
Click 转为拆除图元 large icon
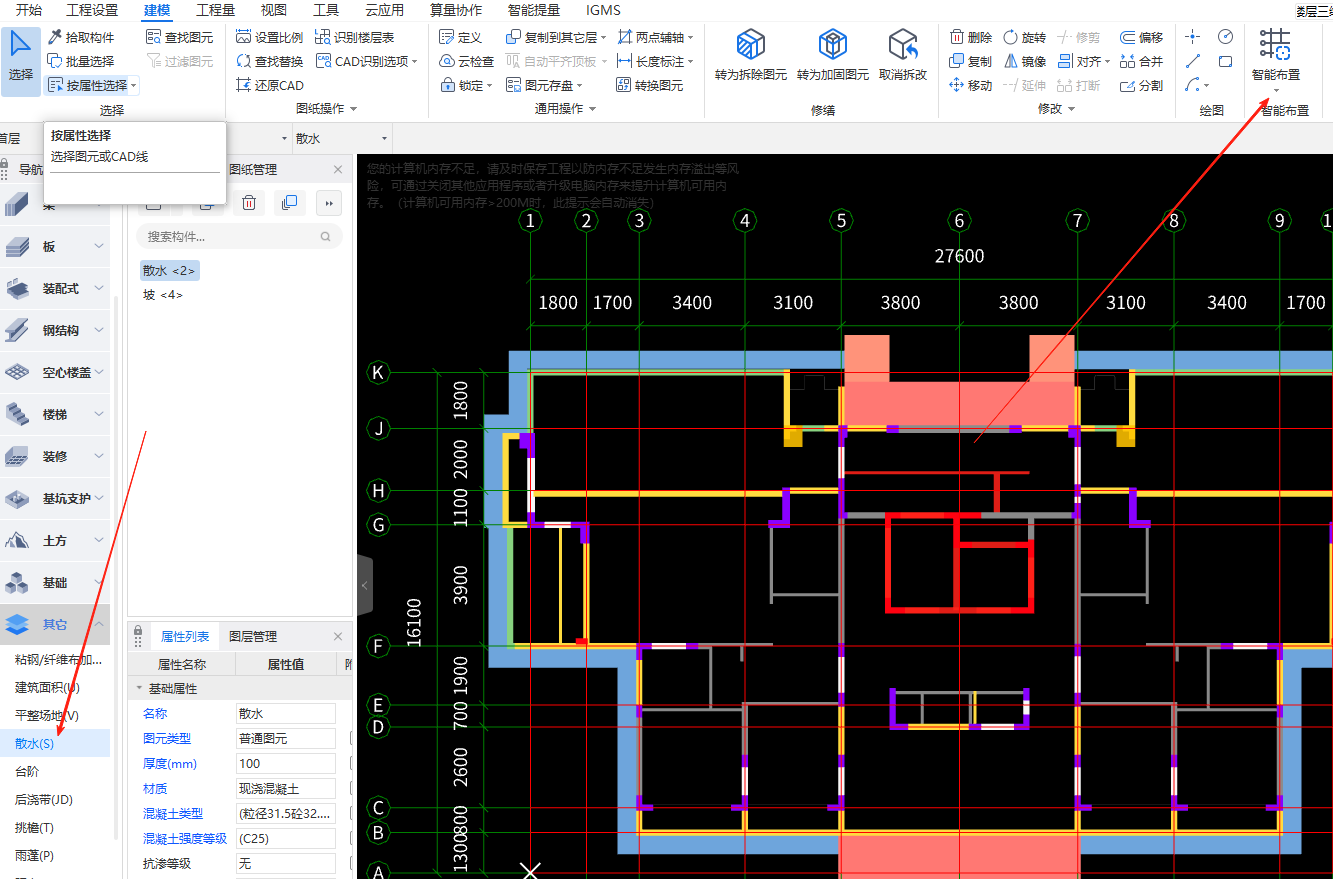pyautogui.click(x=750, y=56)
